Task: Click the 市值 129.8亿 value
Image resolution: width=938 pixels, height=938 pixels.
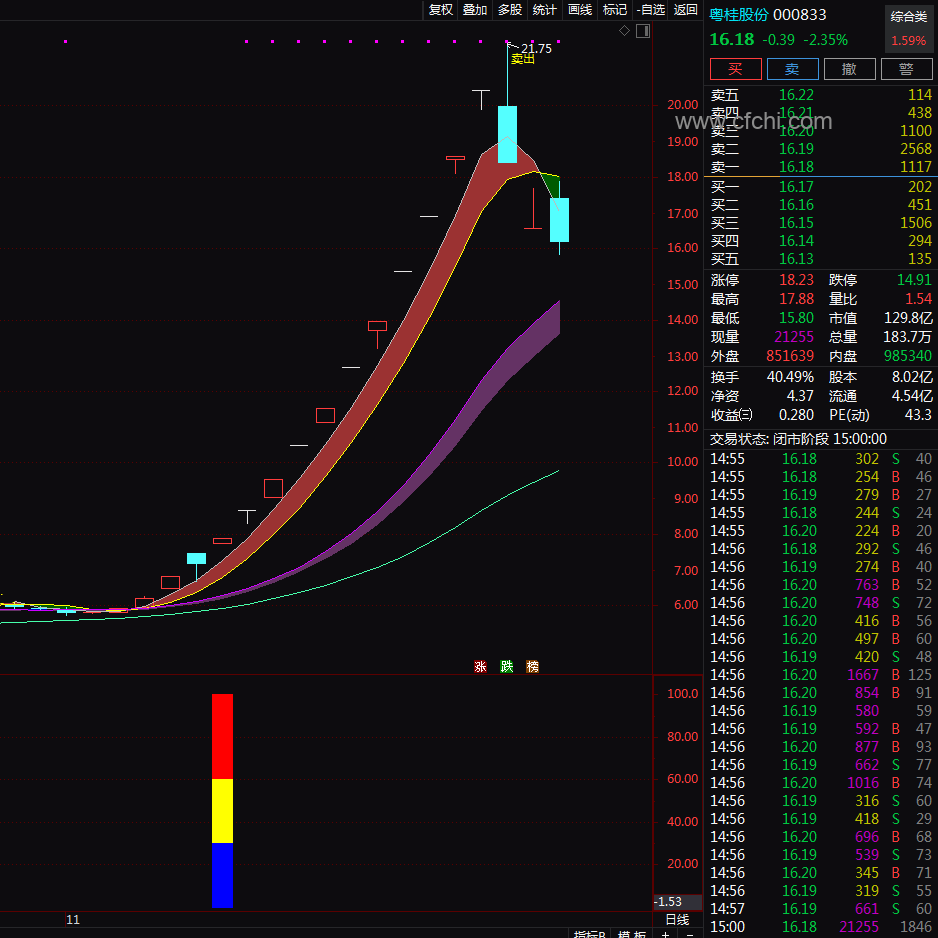Action: (x=908, y=318)
